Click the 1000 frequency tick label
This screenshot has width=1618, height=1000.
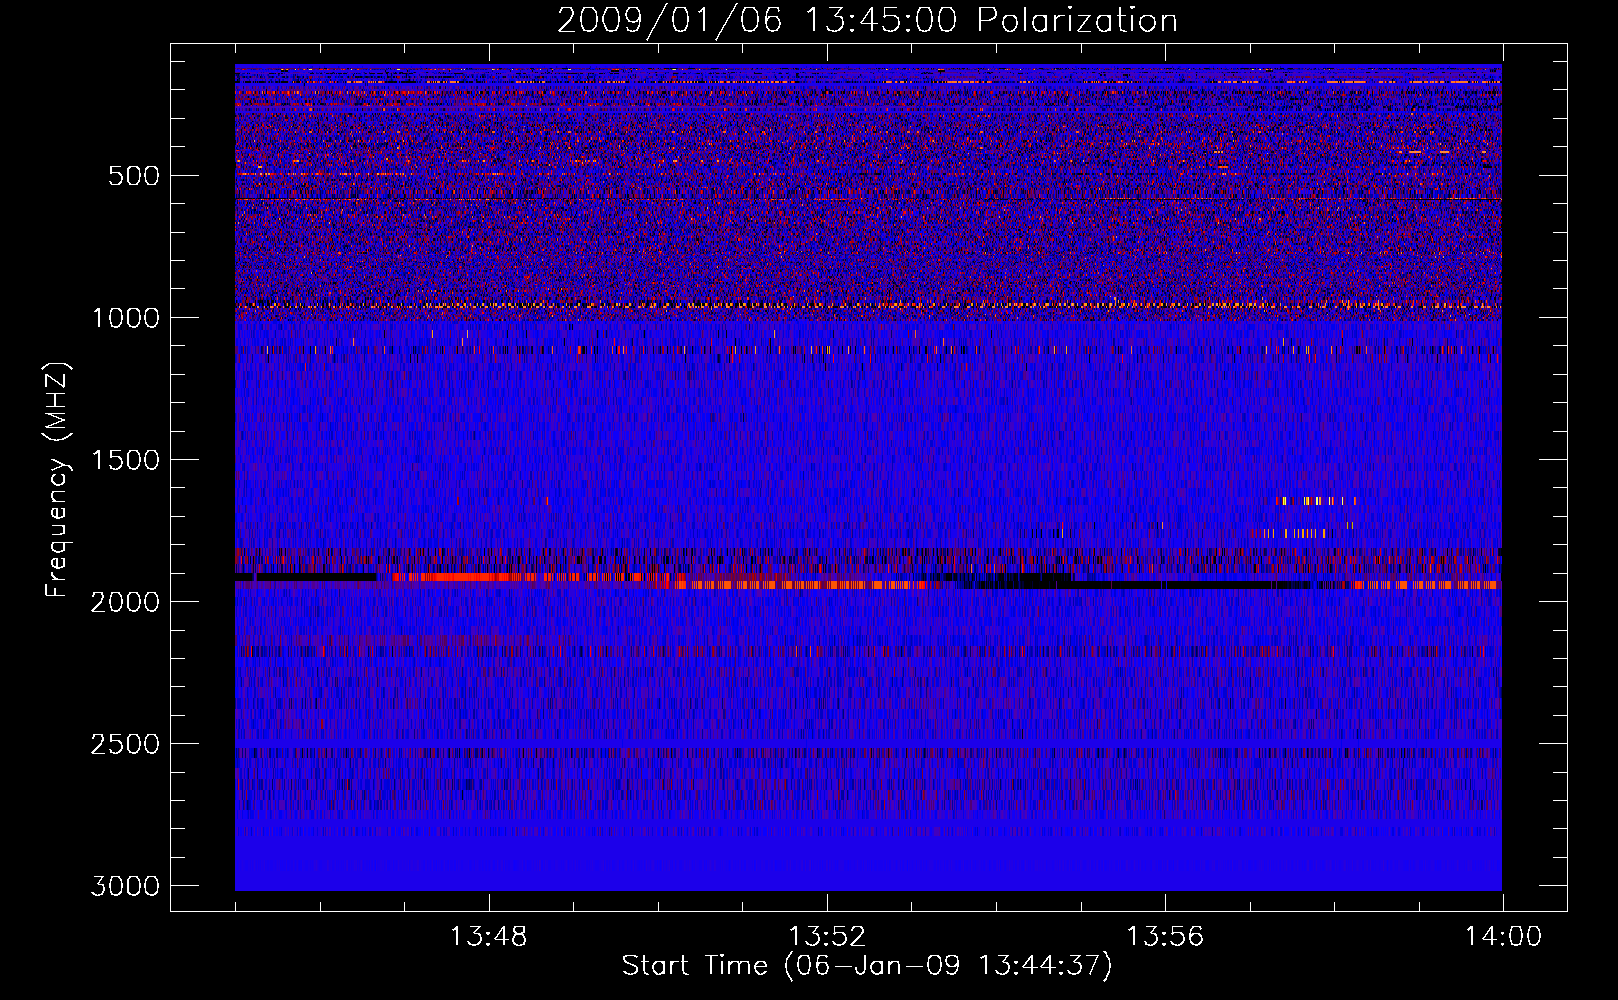point(125,318)
